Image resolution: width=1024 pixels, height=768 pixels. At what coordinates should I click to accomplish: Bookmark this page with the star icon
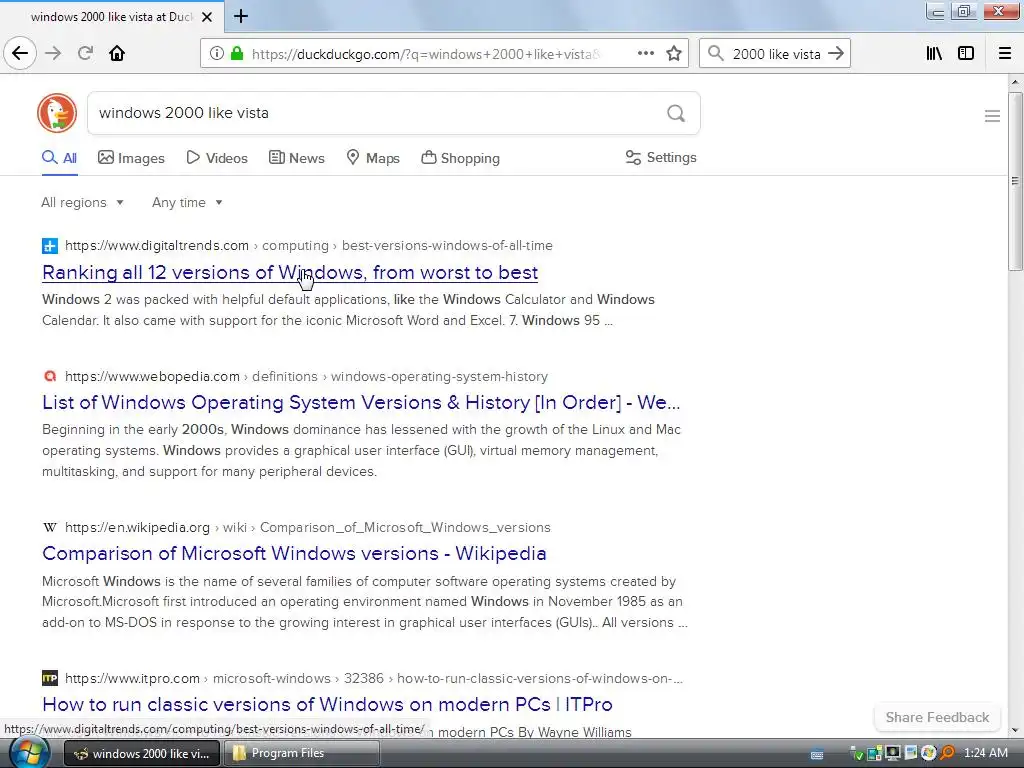pos(674,54)
